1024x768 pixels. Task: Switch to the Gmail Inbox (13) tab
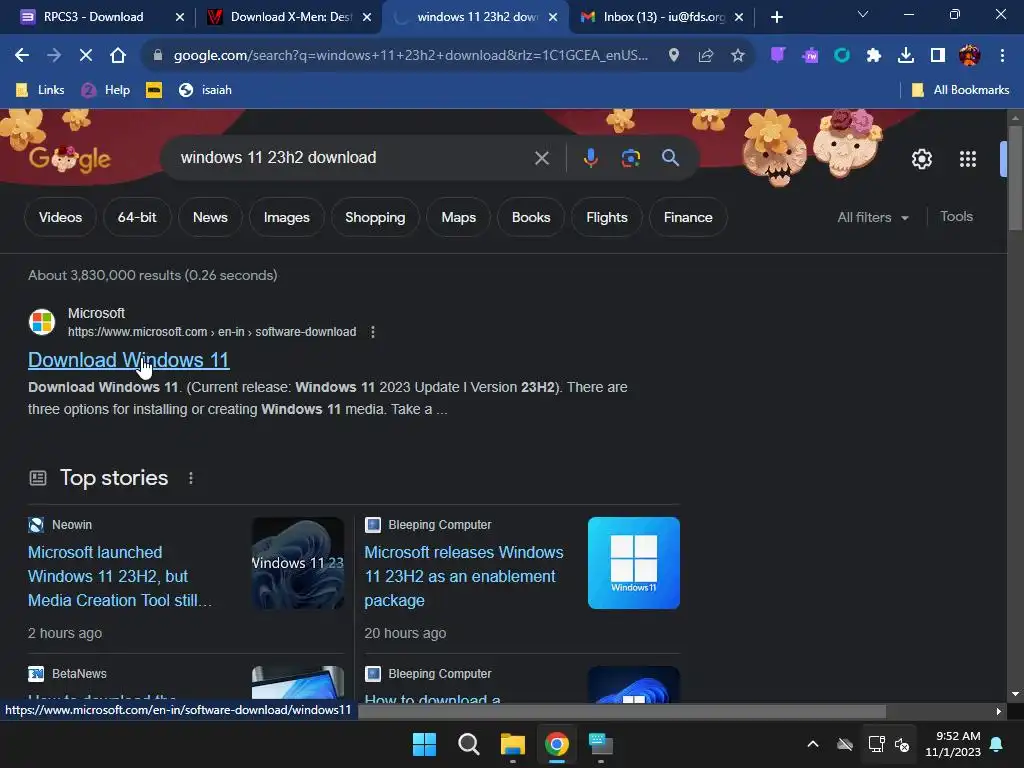point(660,17)
